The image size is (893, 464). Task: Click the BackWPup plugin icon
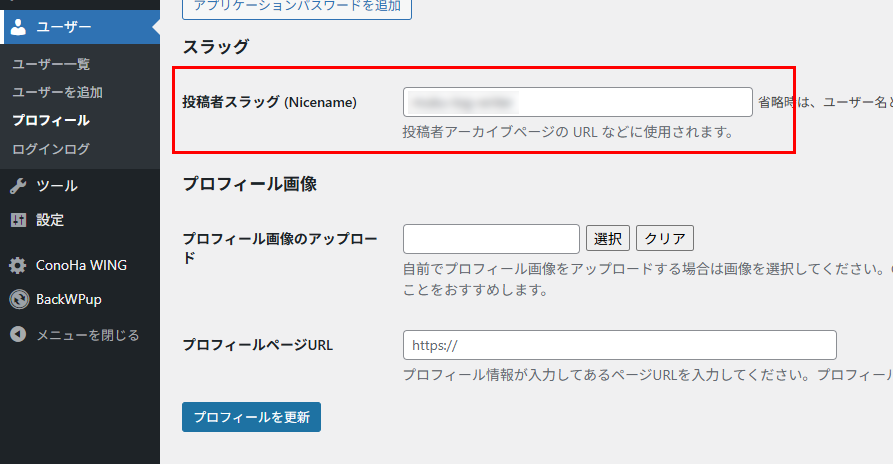[x=18, y=299]
